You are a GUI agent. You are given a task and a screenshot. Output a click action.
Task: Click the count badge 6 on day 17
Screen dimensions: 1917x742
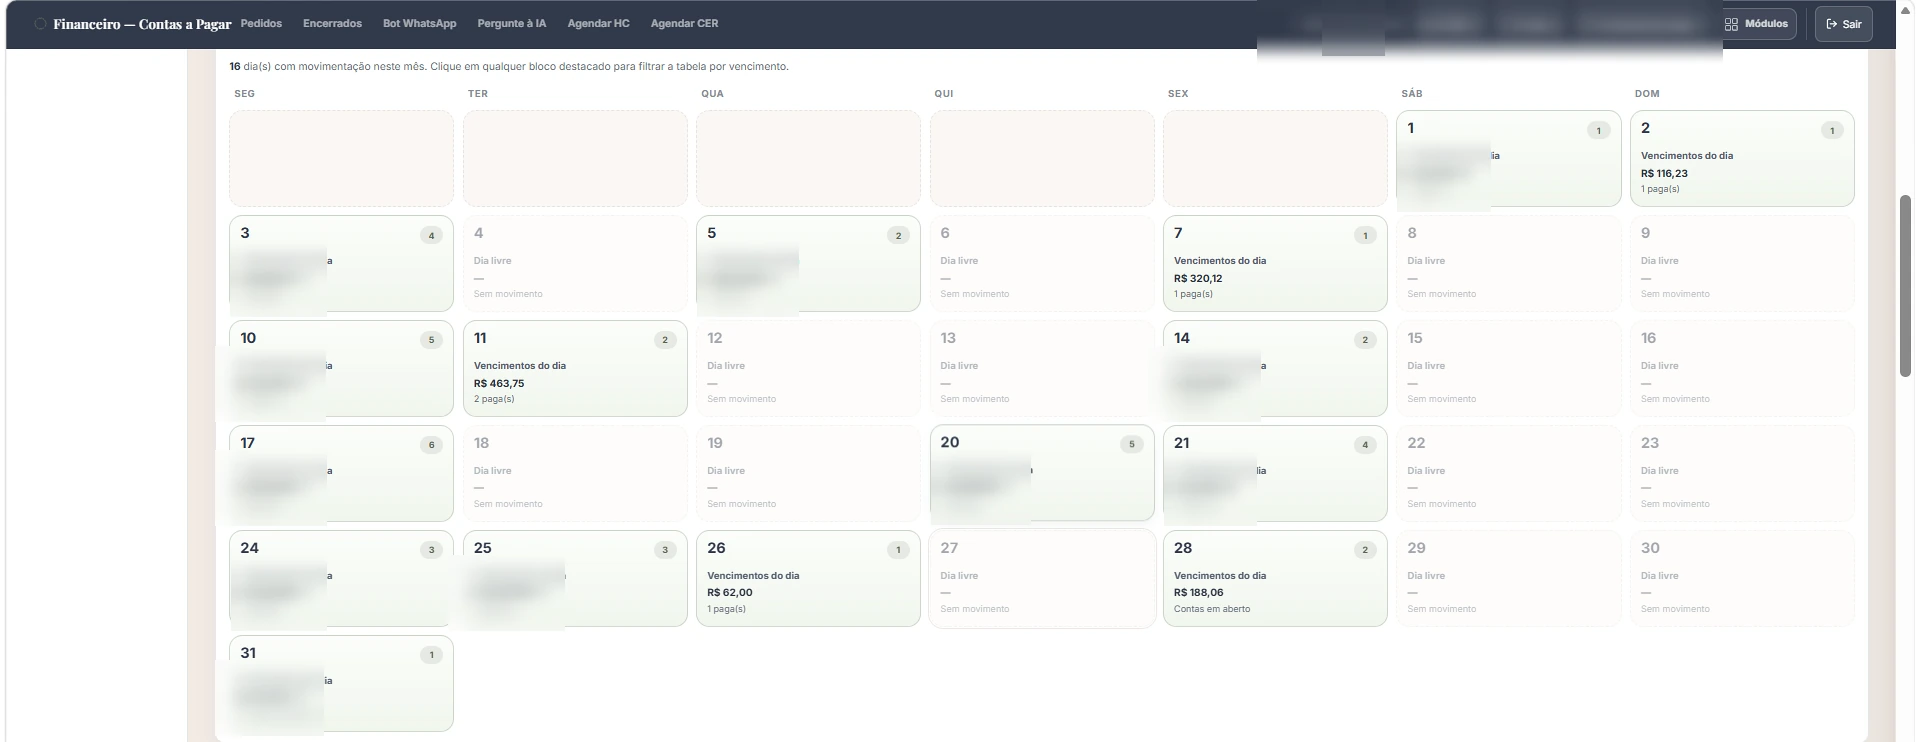431,445
